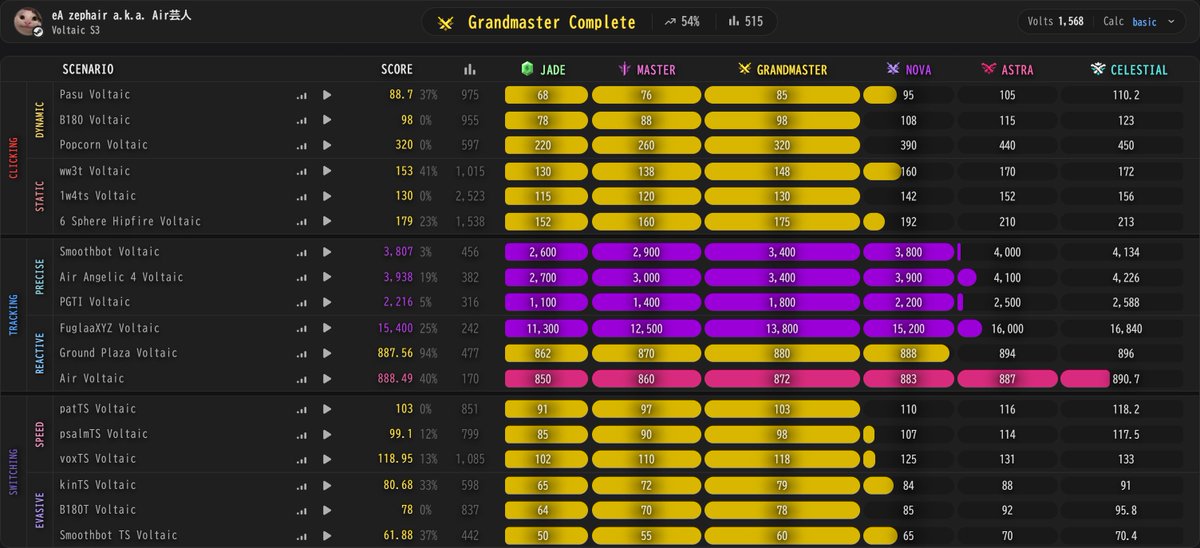
Task: Play the B180 Voltaic scenario
Action: tap(326, 120)
